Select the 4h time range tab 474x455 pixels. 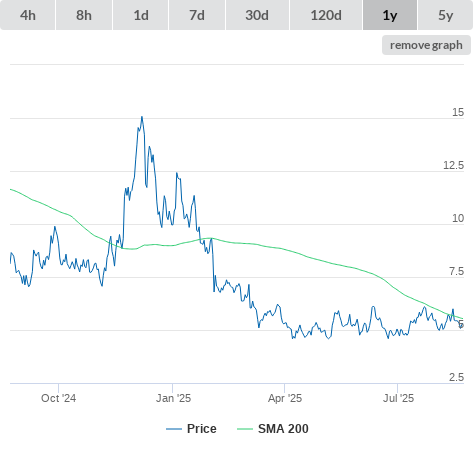click(28, 15)
